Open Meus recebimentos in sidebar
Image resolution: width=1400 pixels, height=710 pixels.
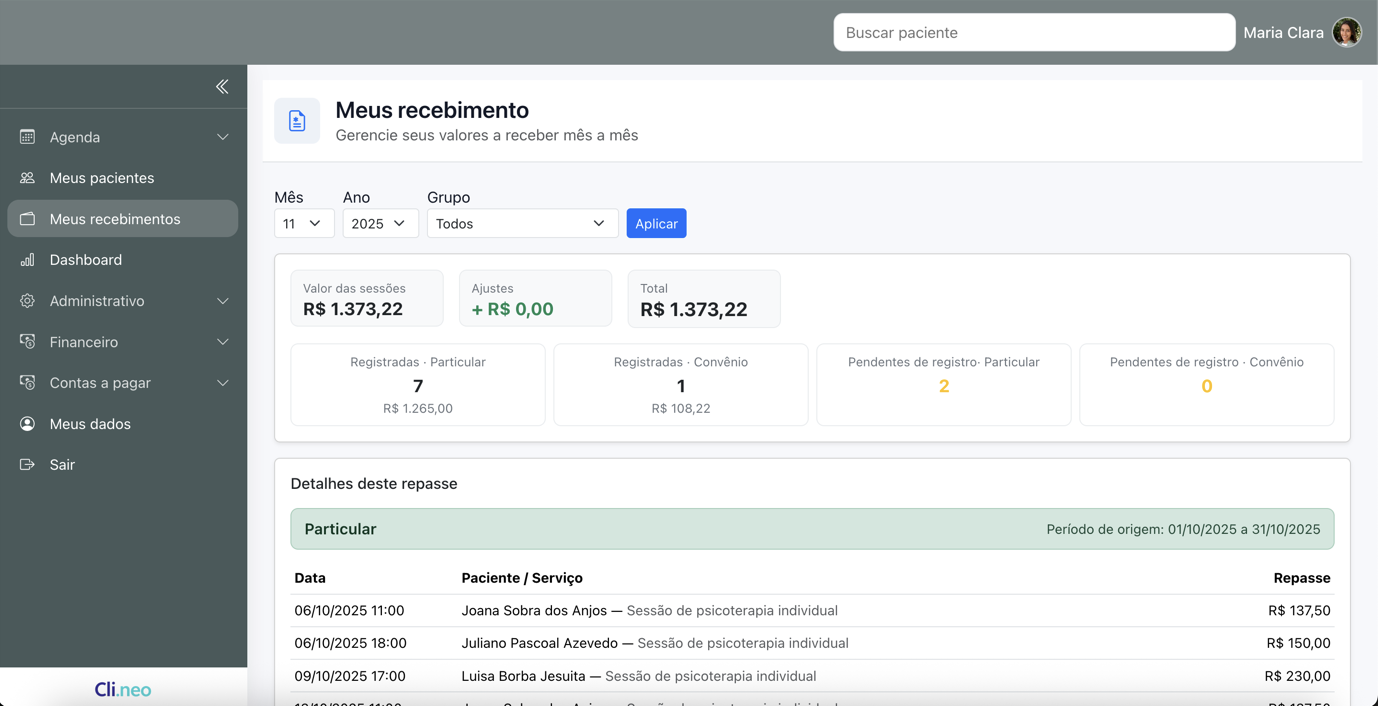[115, 219]
